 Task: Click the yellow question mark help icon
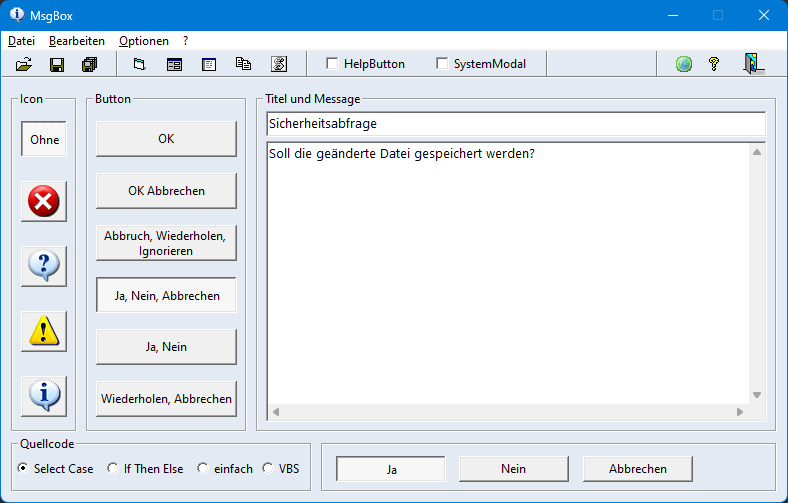point(714,64)
